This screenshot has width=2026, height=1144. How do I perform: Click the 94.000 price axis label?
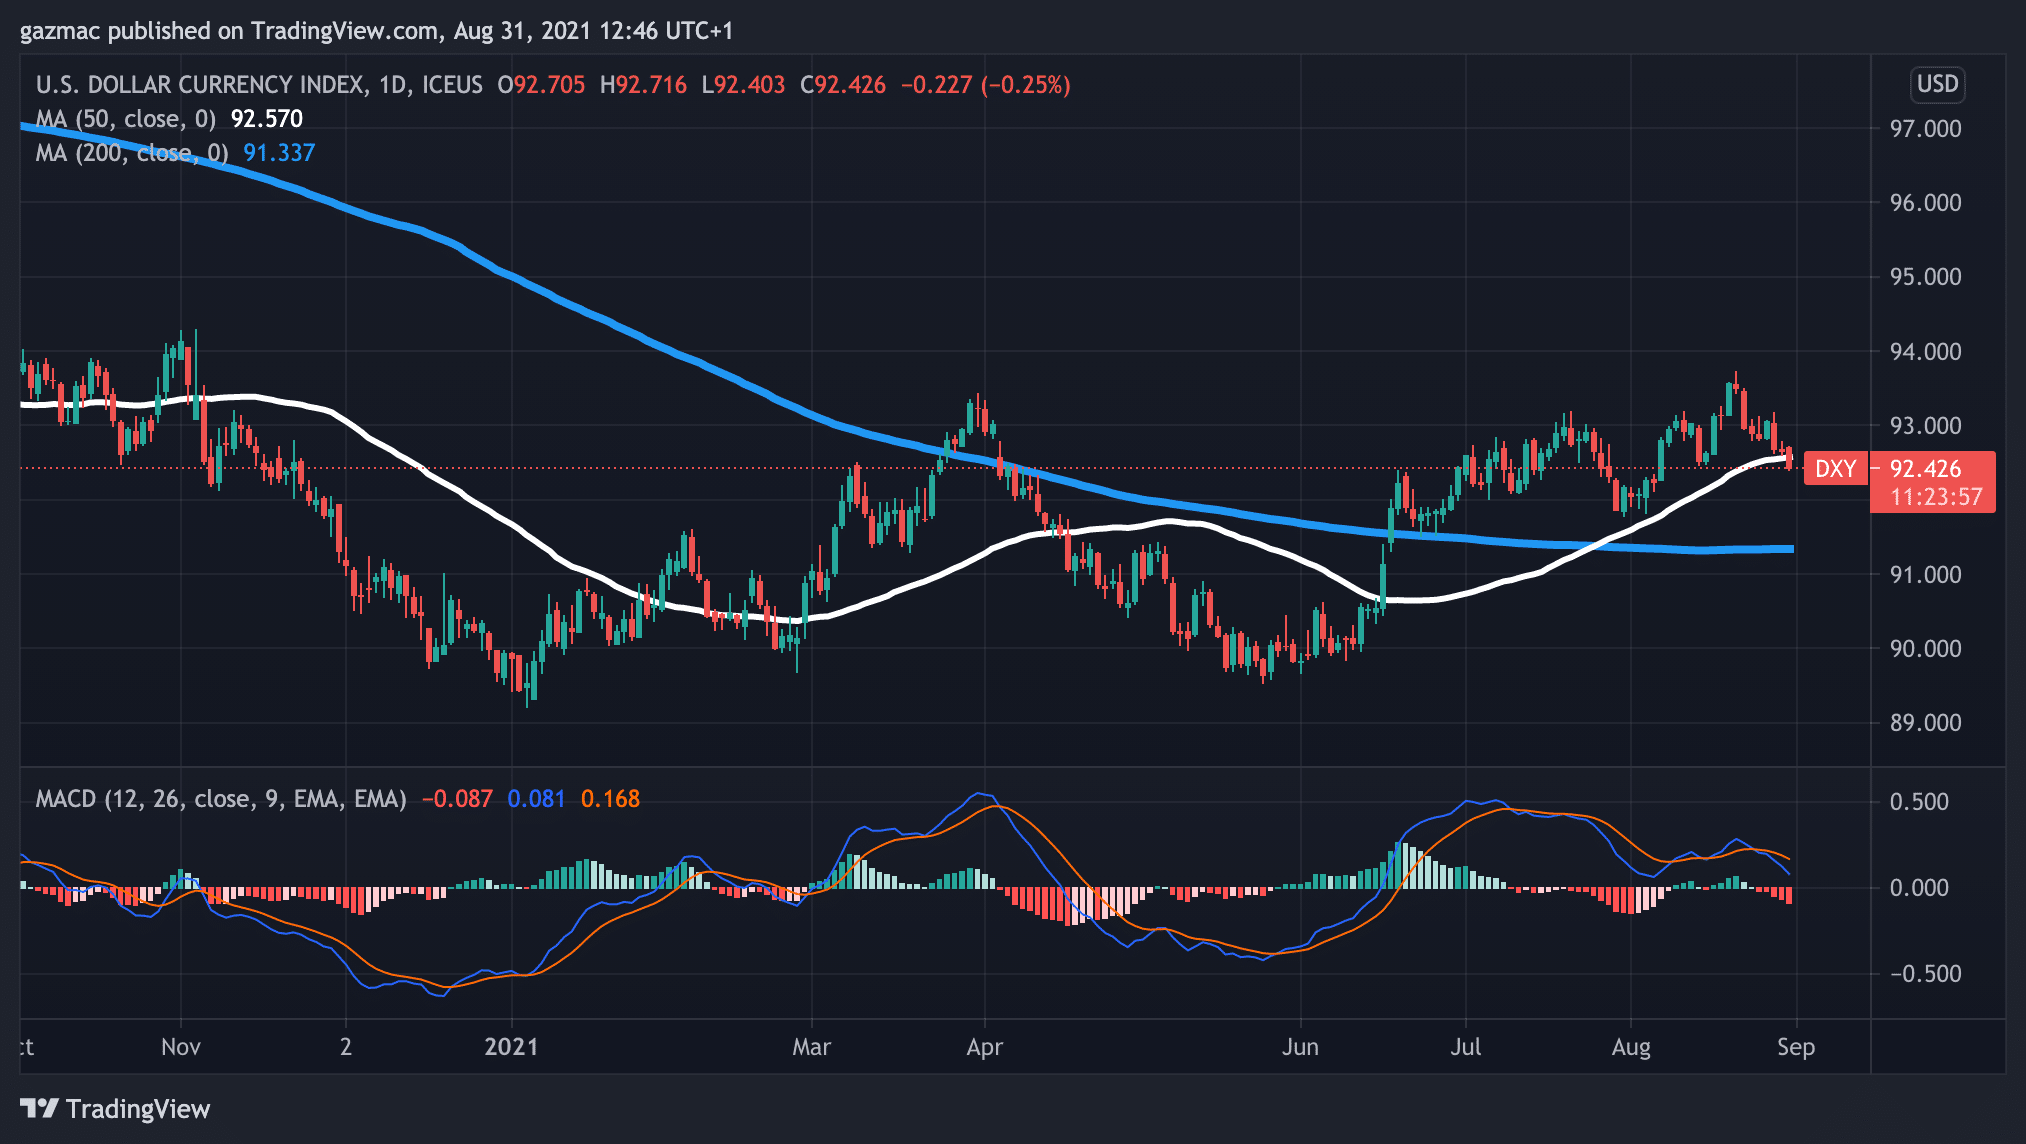coord(1925,352)
